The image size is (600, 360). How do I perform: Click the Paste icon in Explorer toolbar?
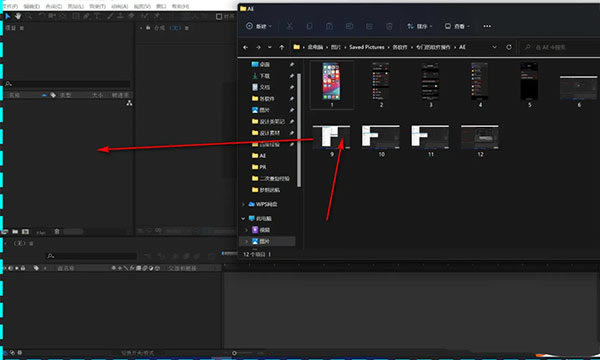pyautogui.click(x=329, y=26)
